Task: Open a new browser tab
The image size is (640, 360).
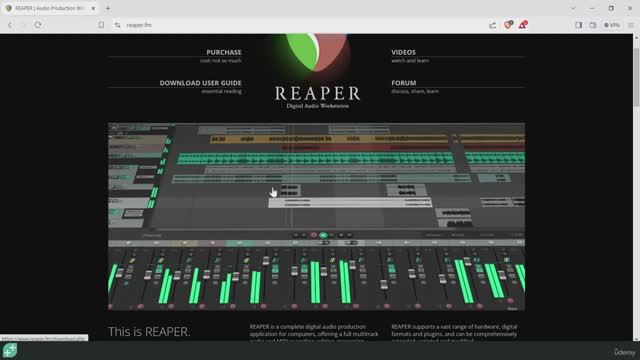Action: (x=108, y=8)
